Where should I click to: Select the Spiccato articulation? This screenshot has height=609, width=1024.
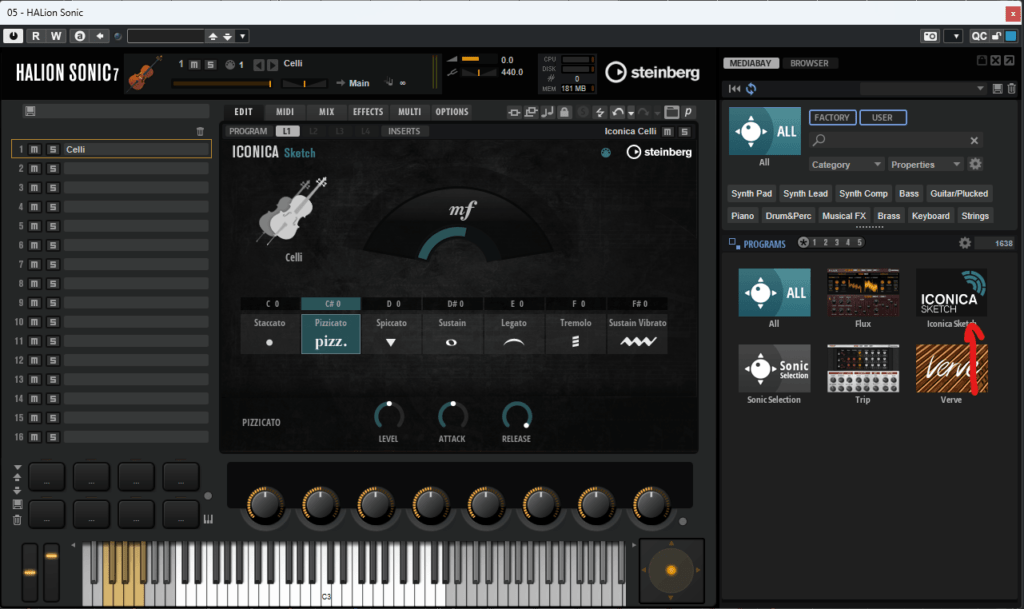391,333
